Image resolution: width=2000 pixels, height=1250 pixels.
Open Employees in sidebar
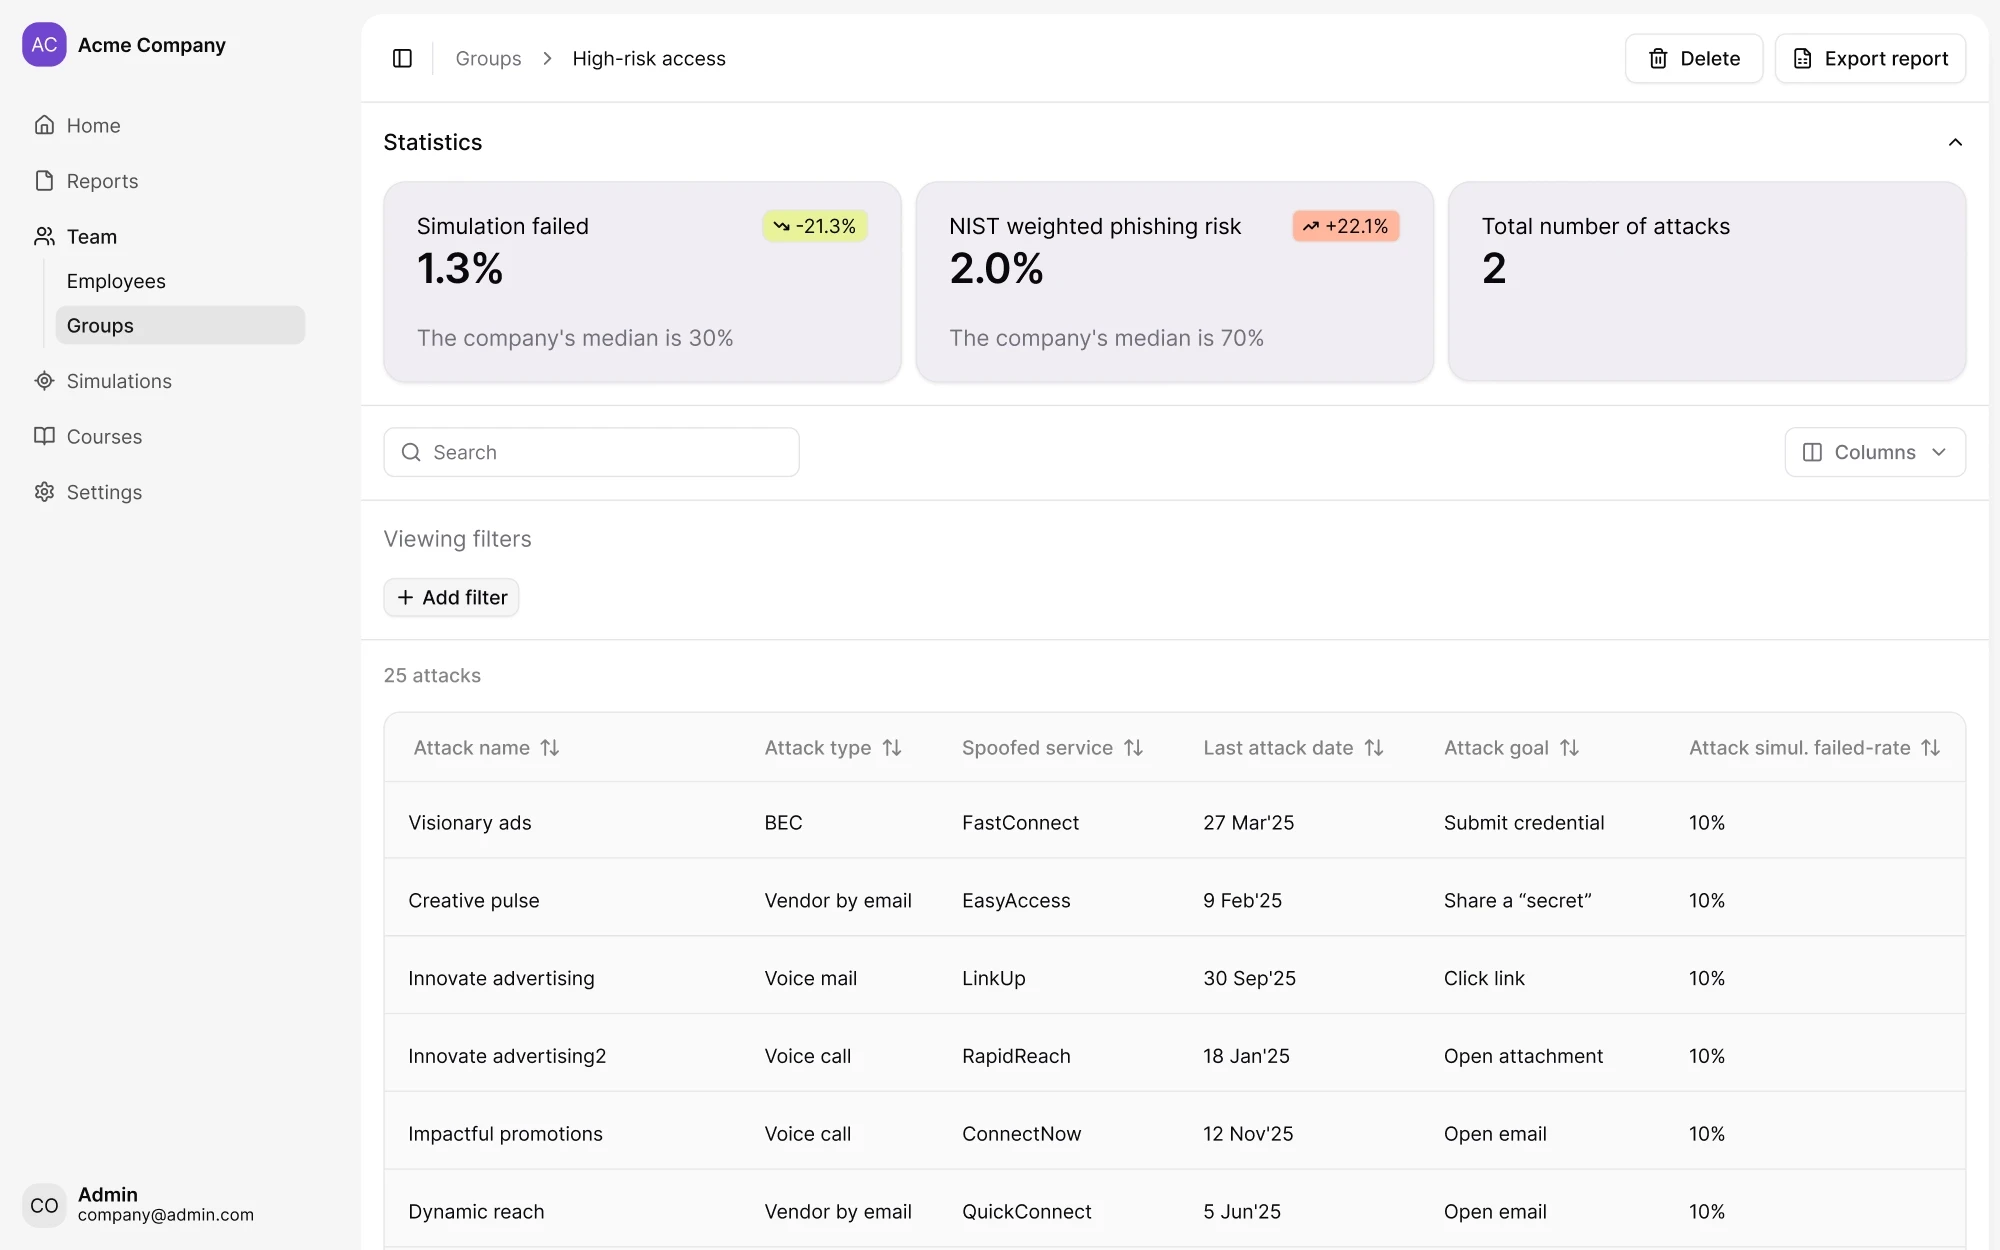(x=116, y=281)
